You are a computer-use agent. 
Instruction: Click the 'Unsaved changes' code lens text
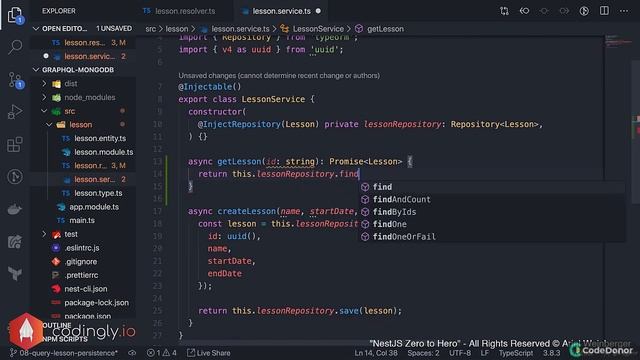(x=279, y=76)
